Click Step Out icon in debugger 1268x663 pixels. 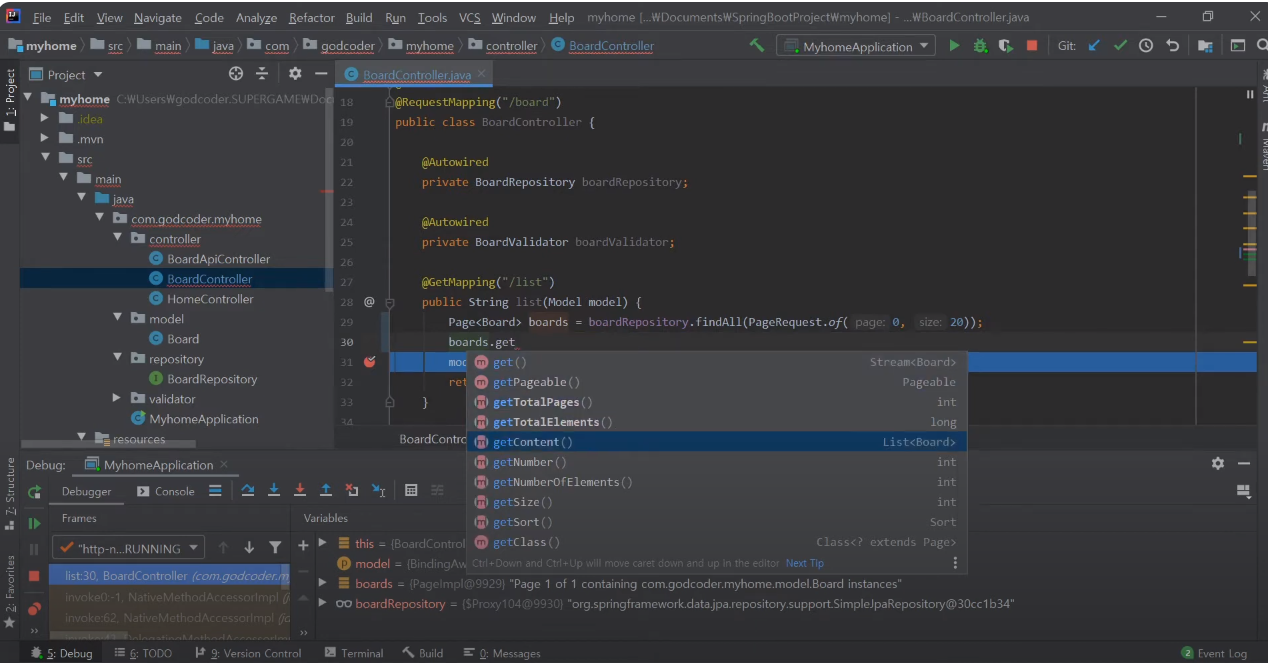click(326, 490)
